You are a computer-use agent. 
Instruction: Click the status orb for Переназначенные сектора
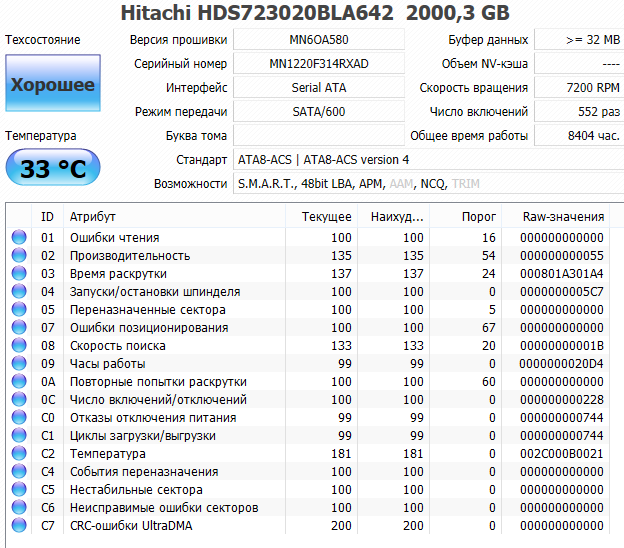pos(18,310)
